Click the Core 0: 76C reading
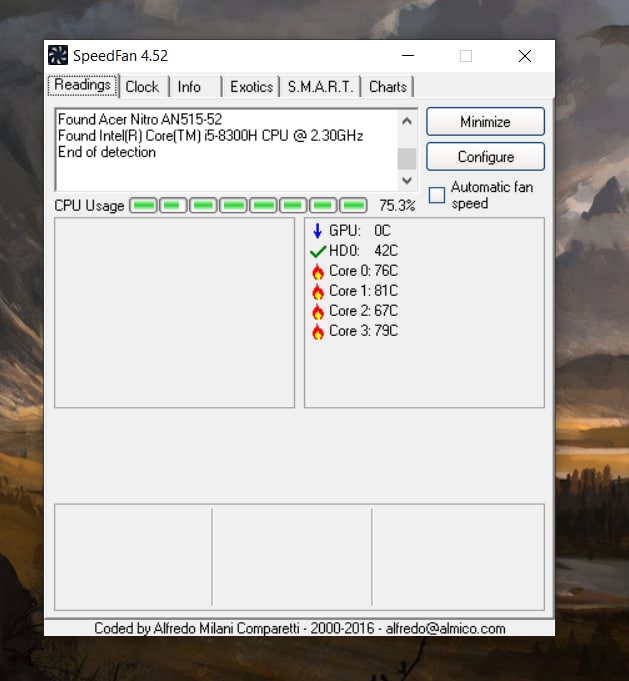This screenshot has width=629, height=681. pos(363,271)
